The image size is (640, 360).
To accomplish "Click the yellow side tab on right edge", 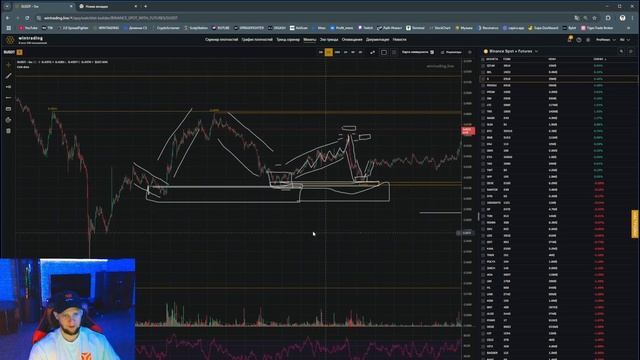I will [x=635, y=224].
